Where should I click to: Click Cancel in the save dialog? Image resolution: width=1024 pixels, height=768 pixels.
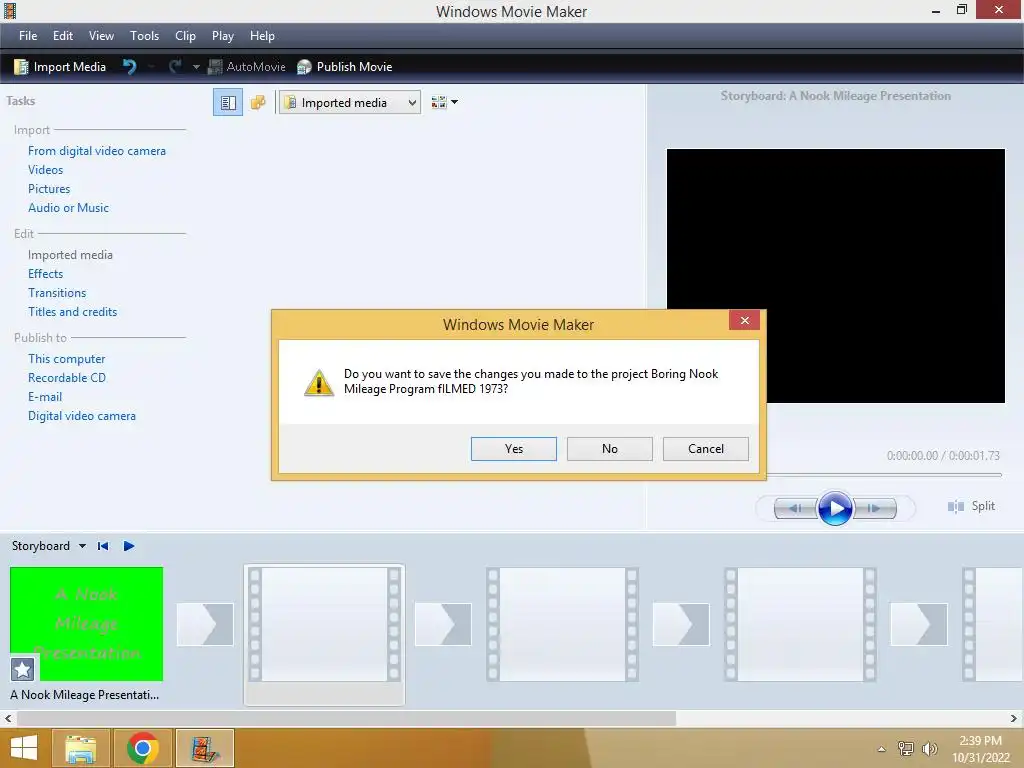point(705,449)
